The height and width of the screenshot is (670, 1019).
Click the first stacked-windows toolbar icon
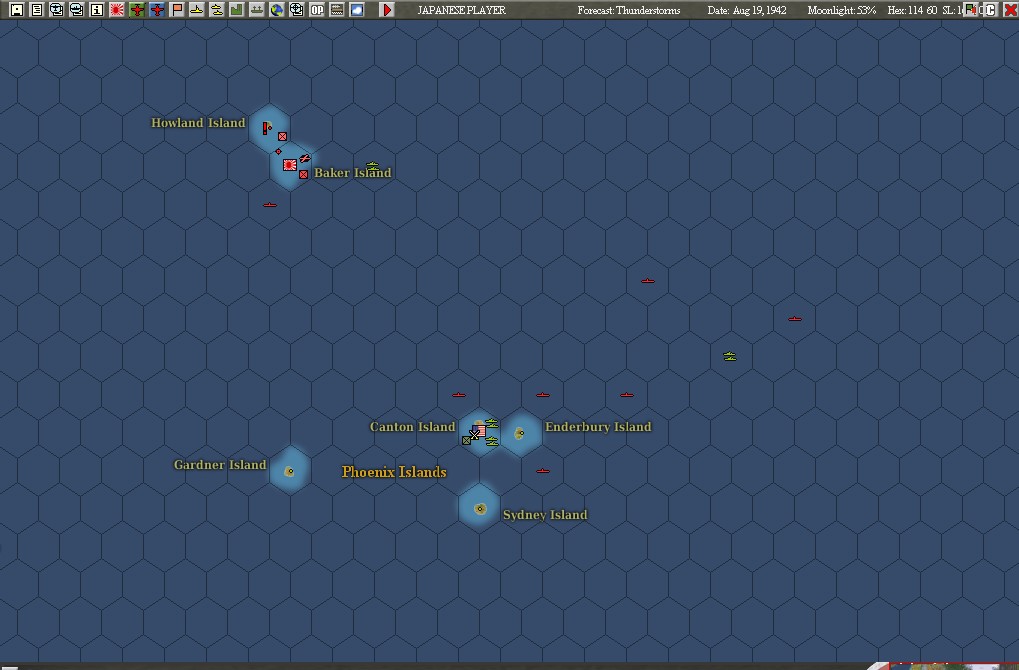pyautogui.click(x=57, y=10)
